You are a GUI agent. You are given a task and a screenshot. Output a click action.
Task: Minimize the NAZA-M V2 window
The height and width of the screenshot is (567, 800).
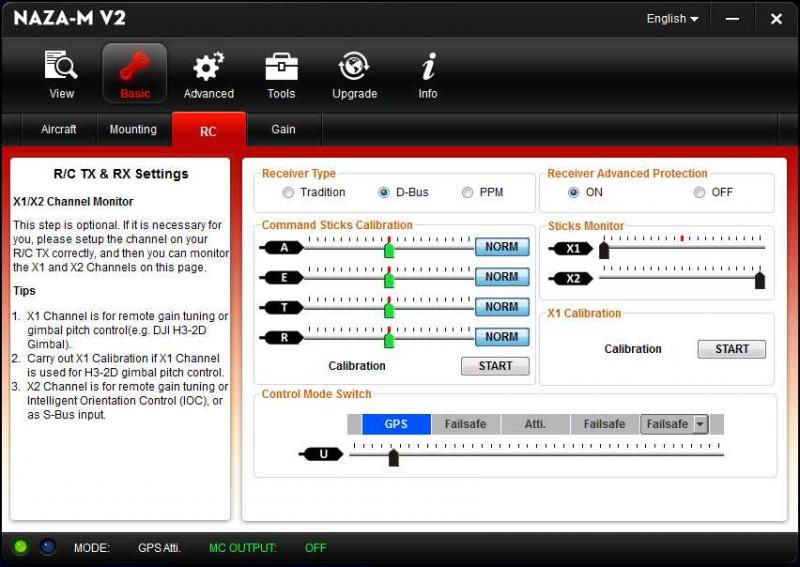(732, 19)
